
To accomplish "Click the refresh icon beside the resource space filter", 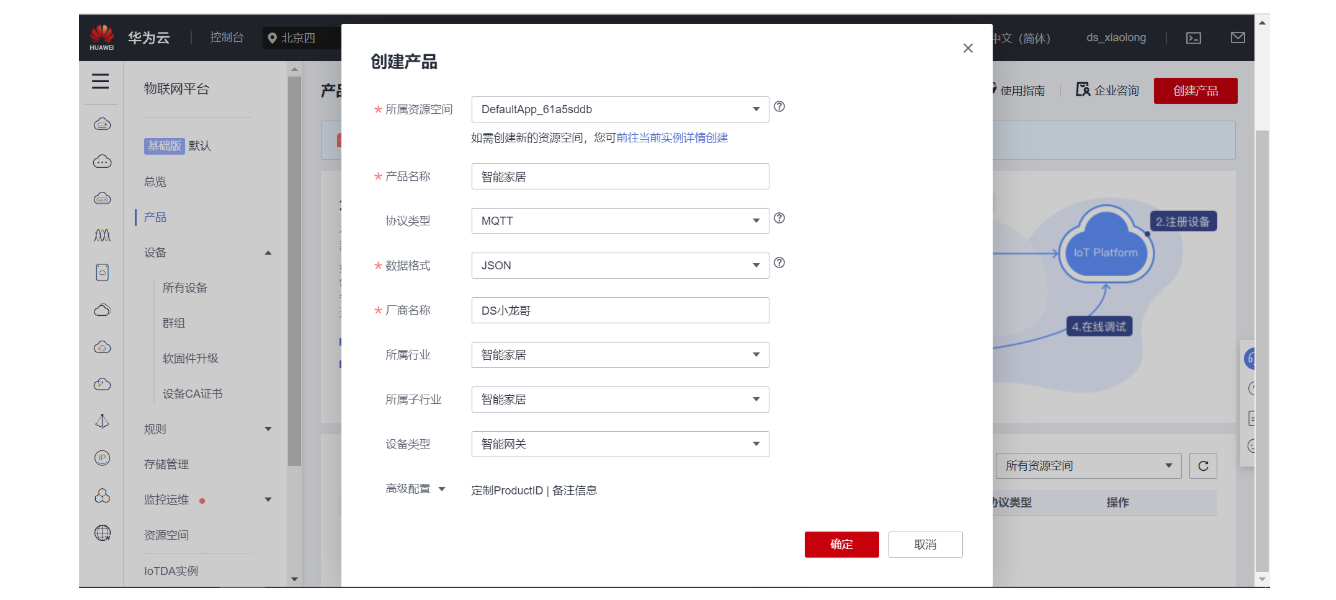I will tap(1203, 466).
